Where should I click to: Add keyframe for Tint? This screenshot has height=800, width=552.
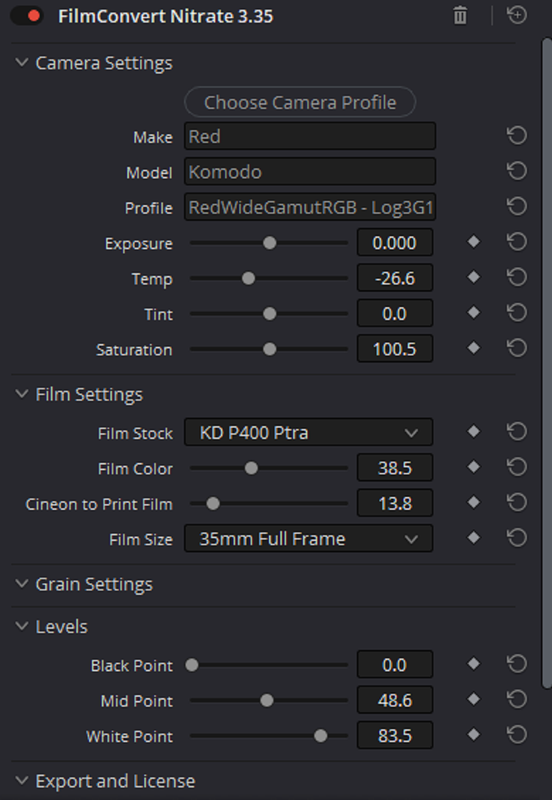point(473,312)
